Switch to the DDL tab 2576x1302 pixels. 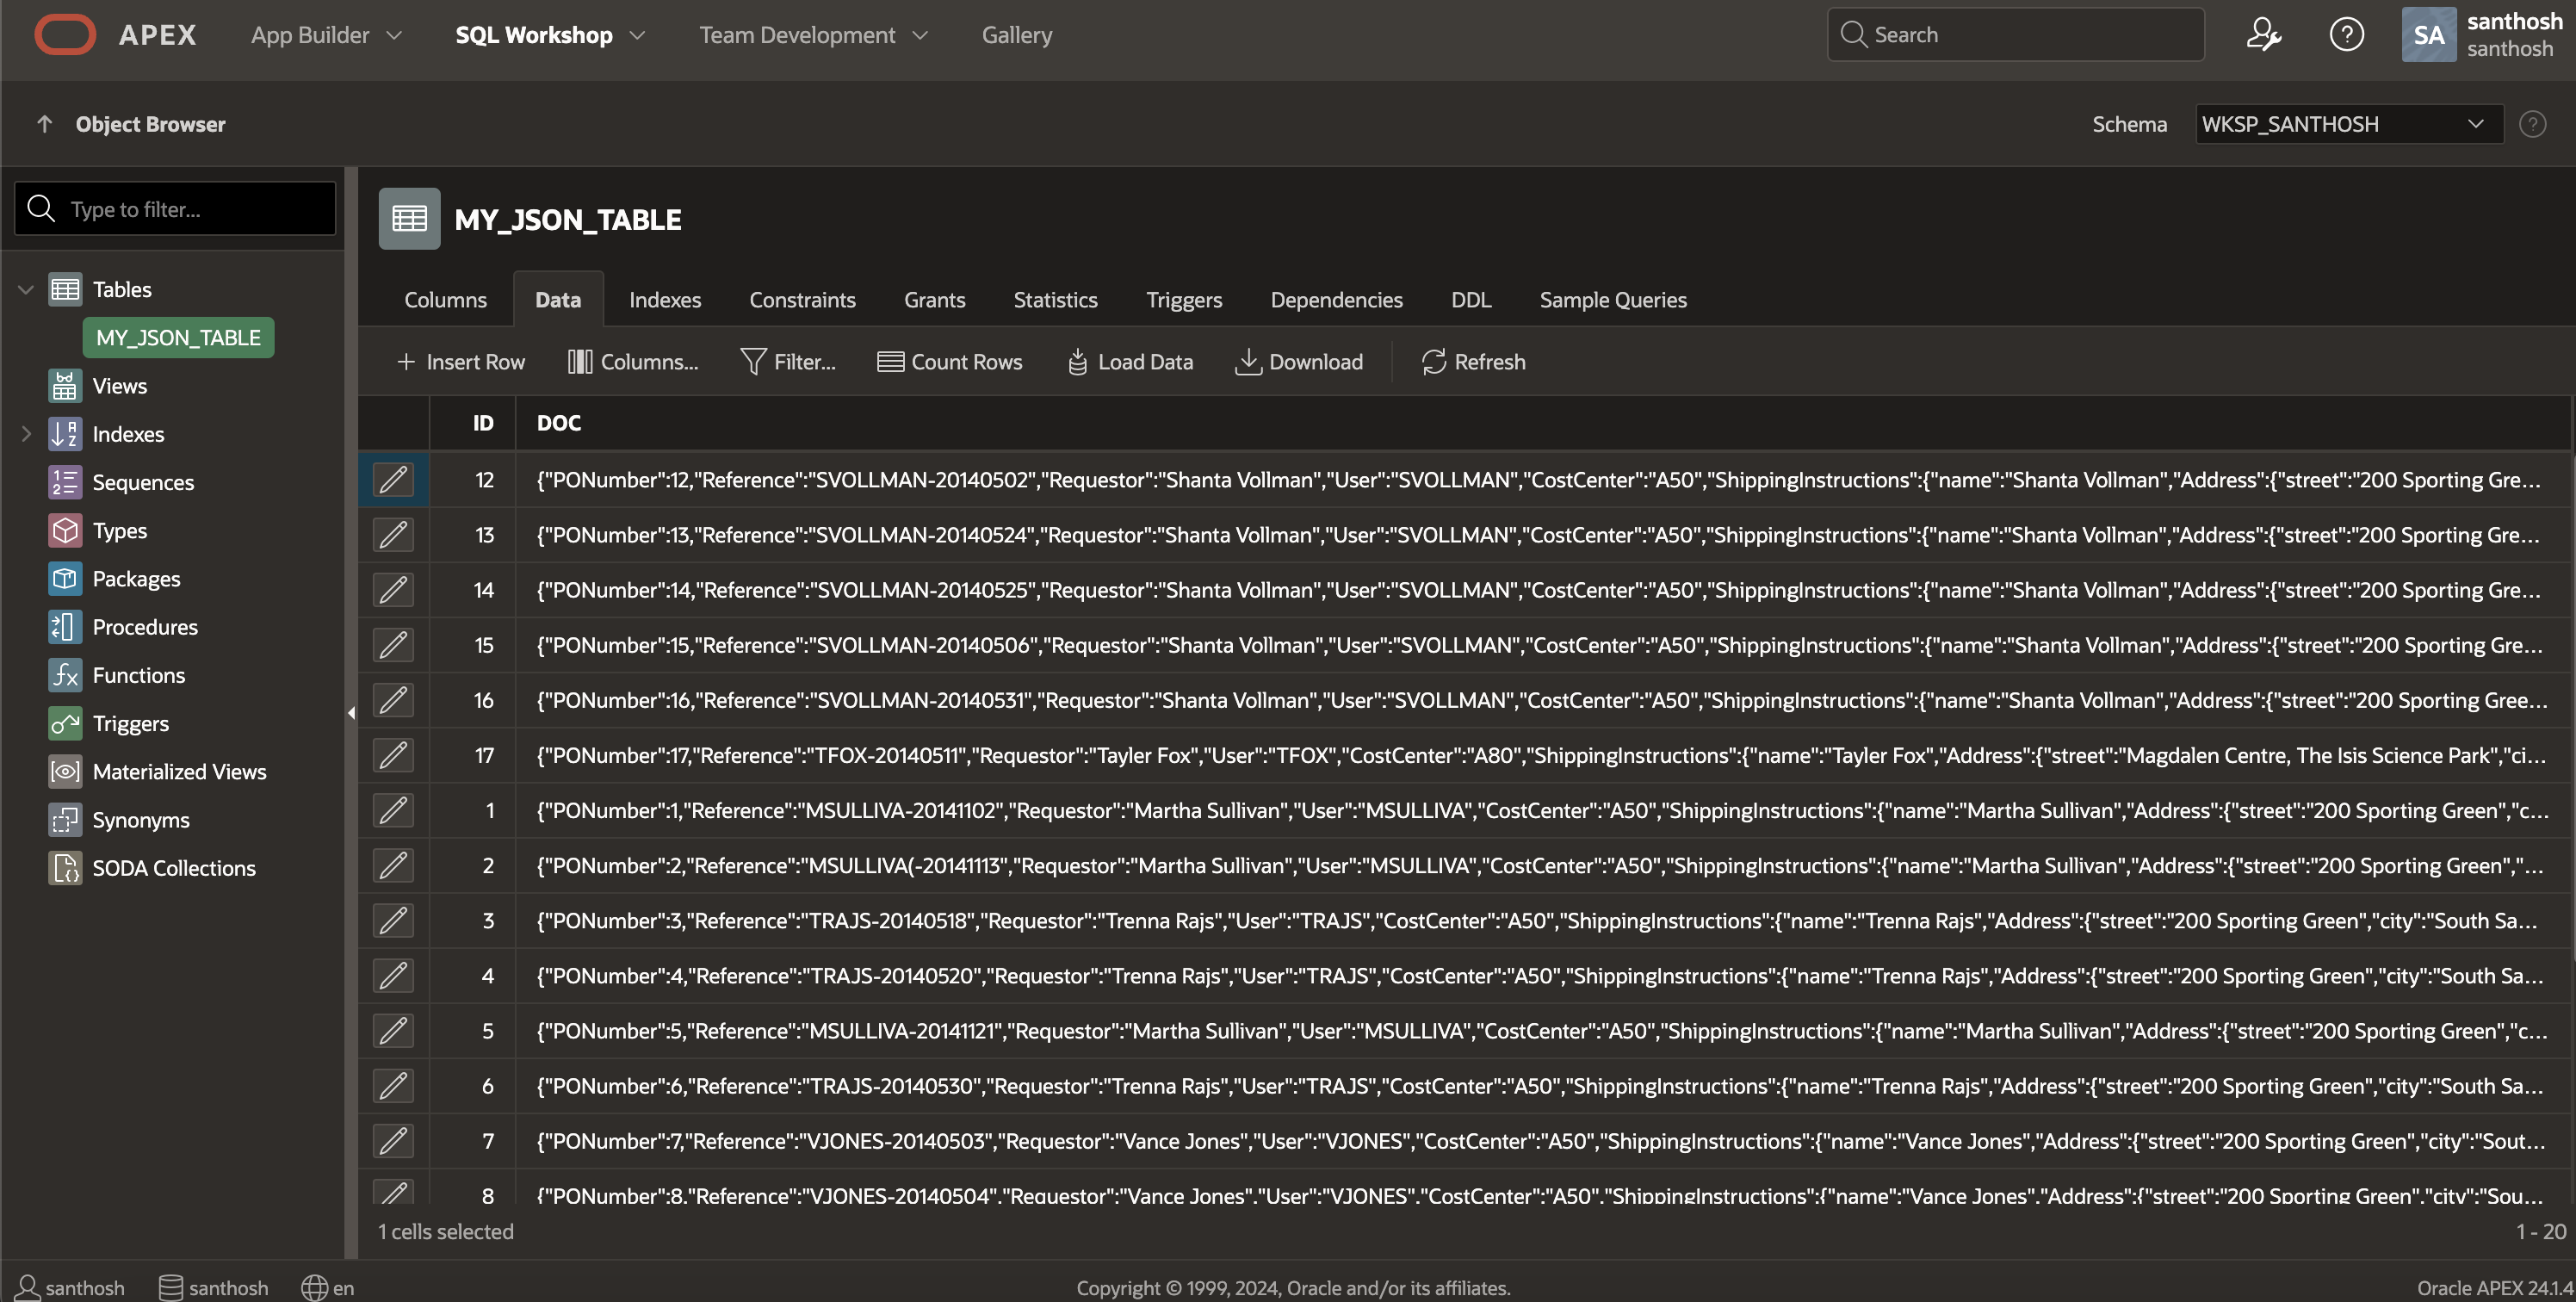[1470, 300]
